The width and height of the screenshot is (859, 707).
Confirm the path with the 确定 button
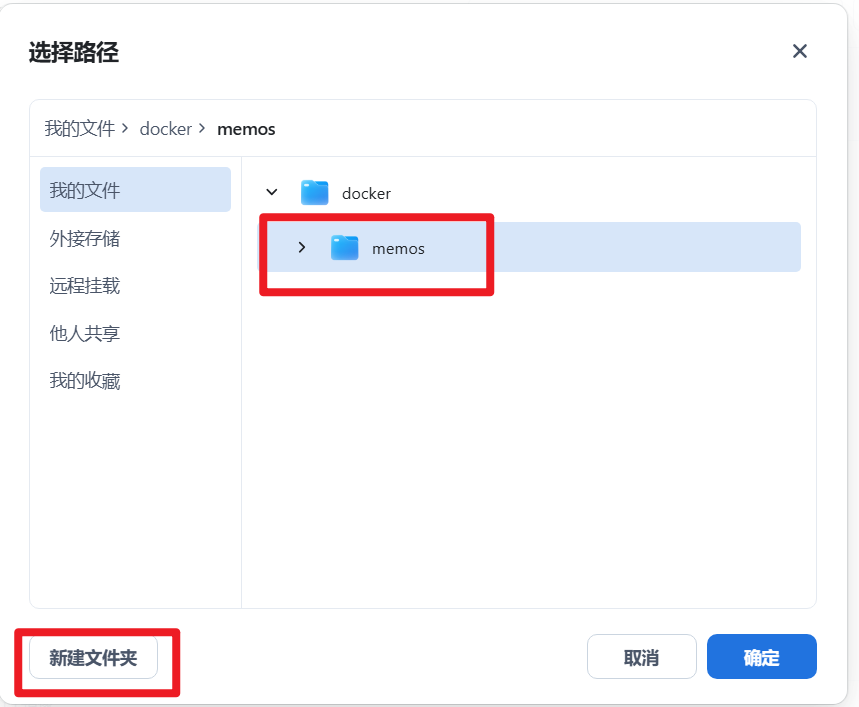pos(761,658)
